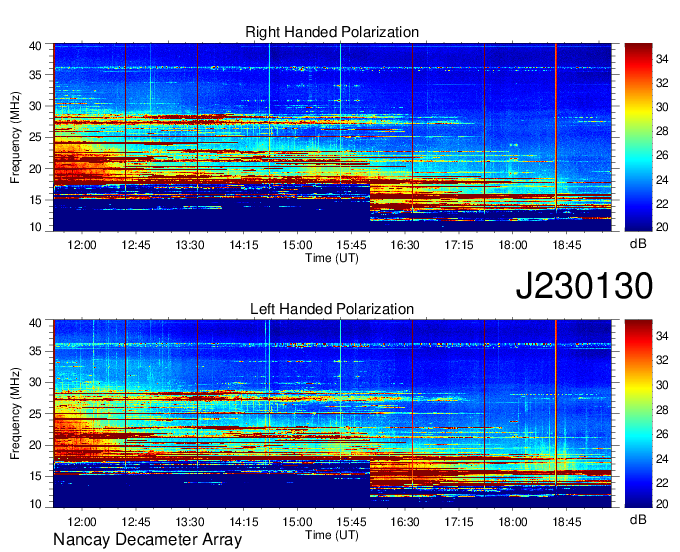Click the 'J230130' observation label
Image resolution: width=680 pixels, height=552 pixels.
tap(584, 286)
